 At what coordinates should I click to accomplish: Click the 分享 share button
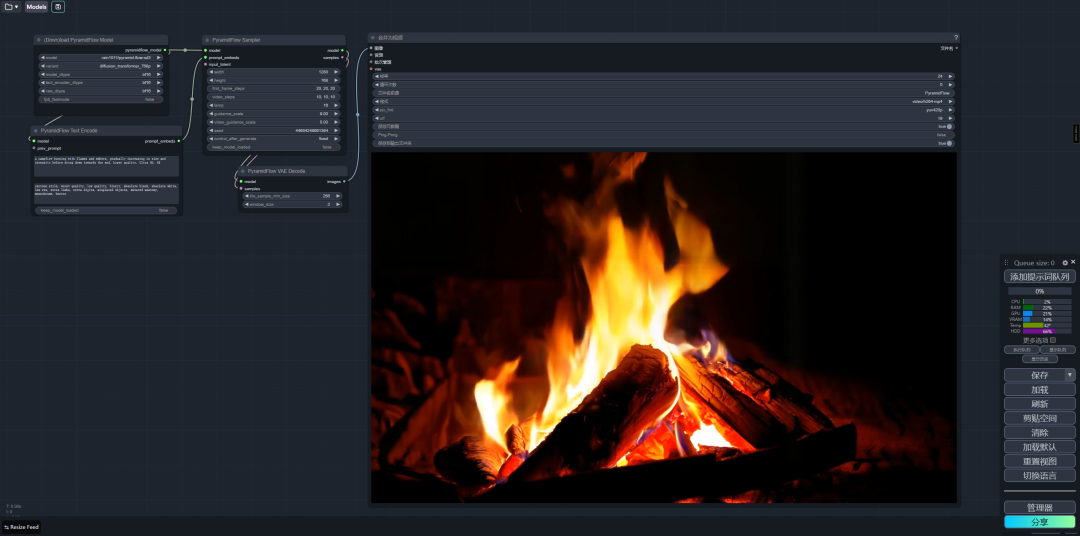coord(1039,522)
